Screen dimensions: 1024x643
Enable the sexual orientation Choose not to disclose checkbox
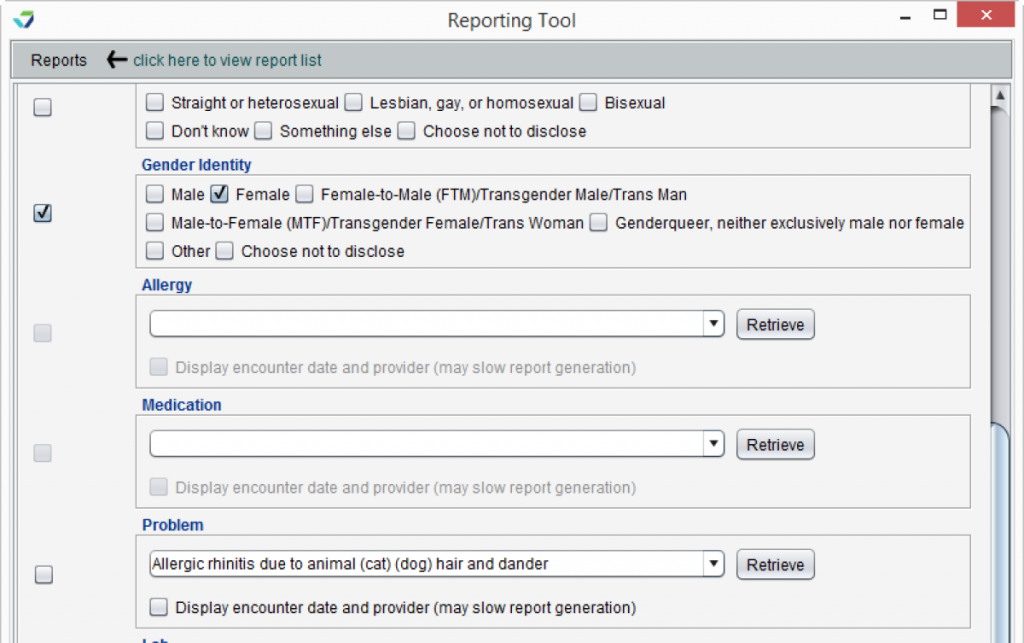(406, 131)
